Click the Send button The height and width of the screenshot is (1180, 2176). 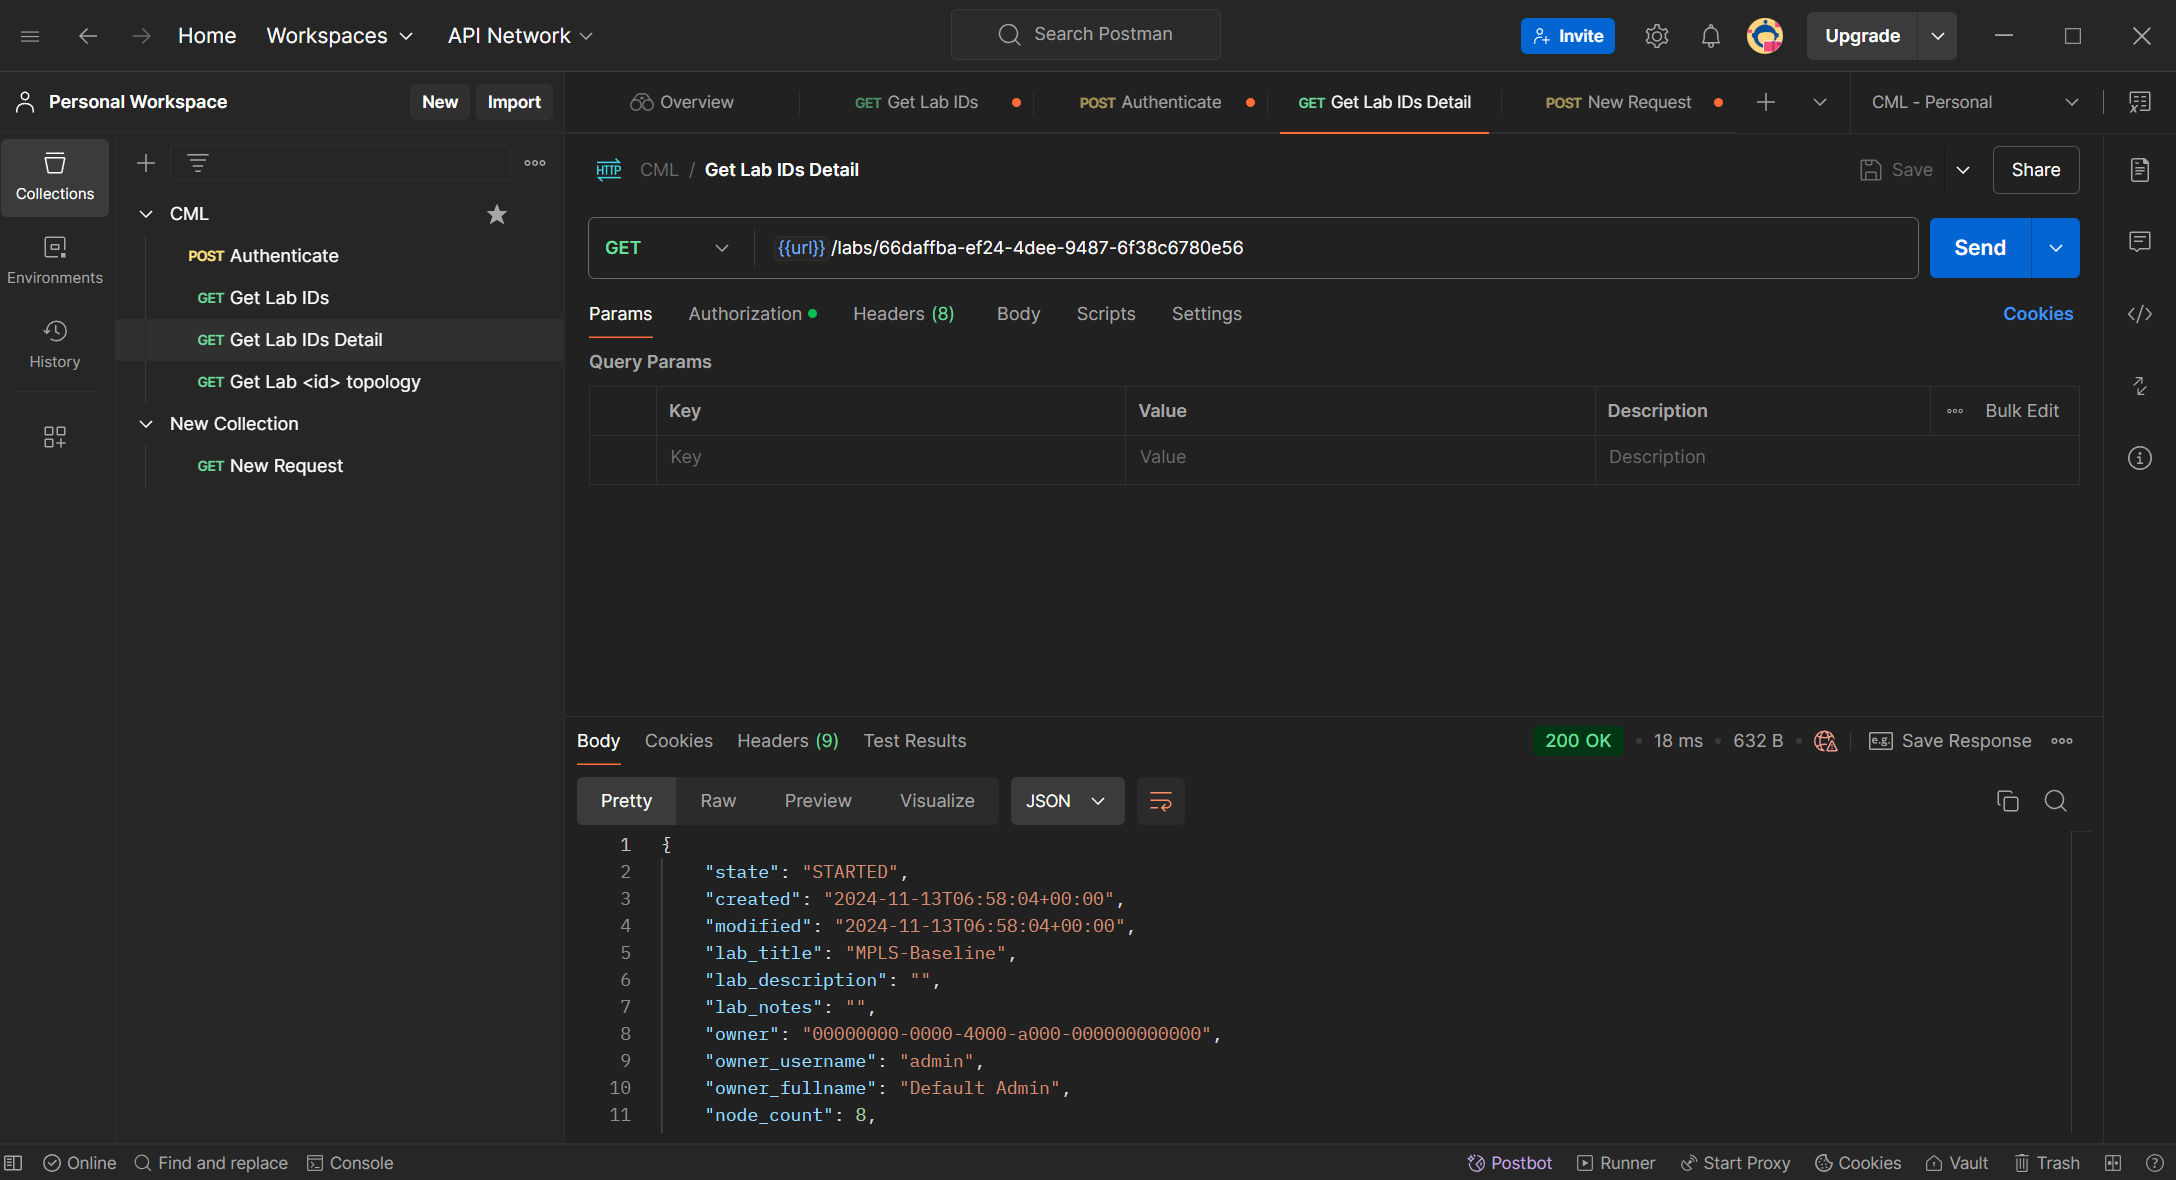point(1980,248)
